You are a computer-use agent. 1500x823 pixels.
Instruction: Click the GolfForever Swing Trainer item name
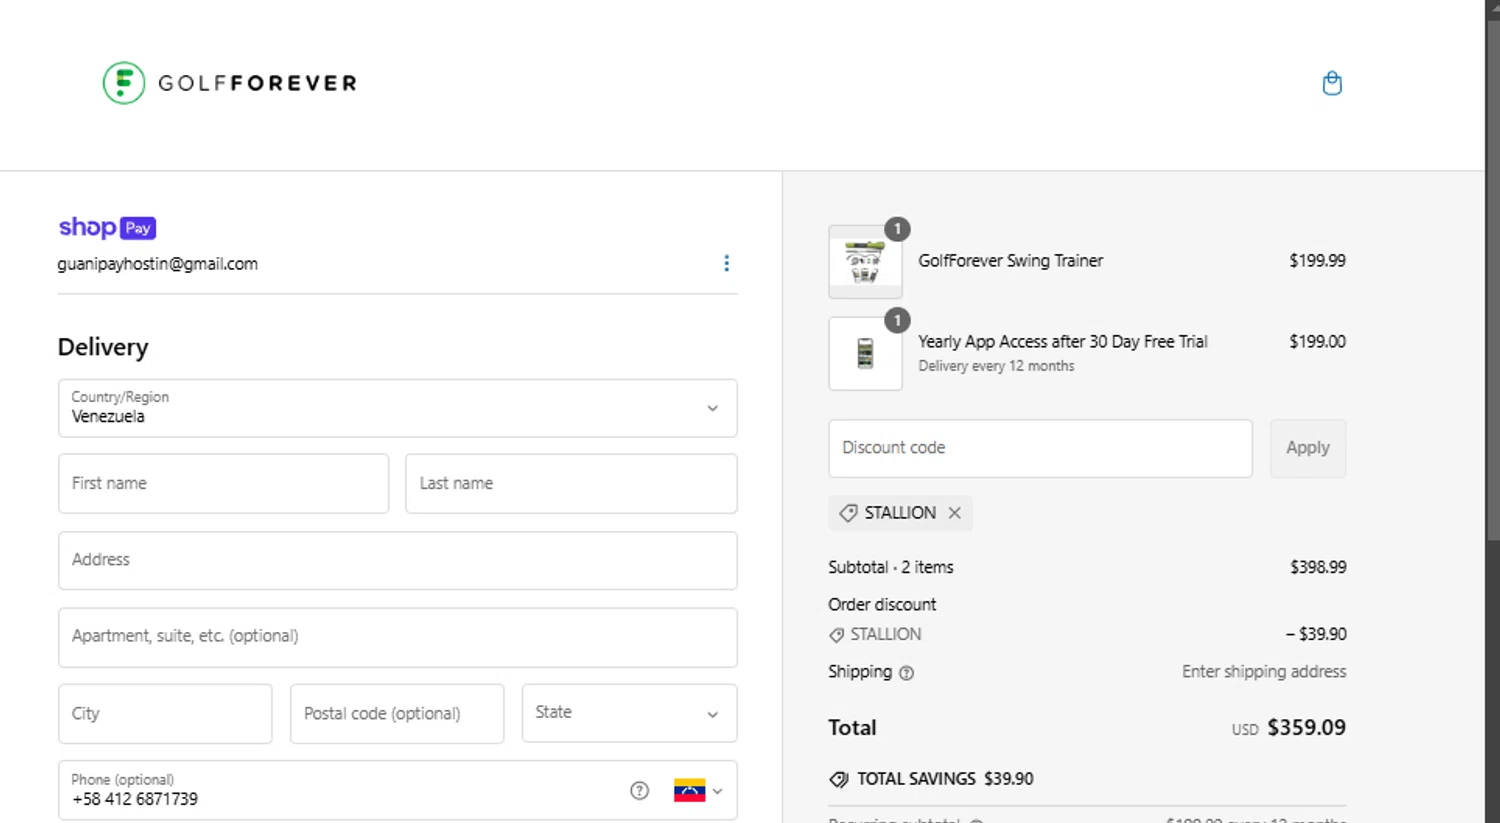click(x=1010, y=261)
